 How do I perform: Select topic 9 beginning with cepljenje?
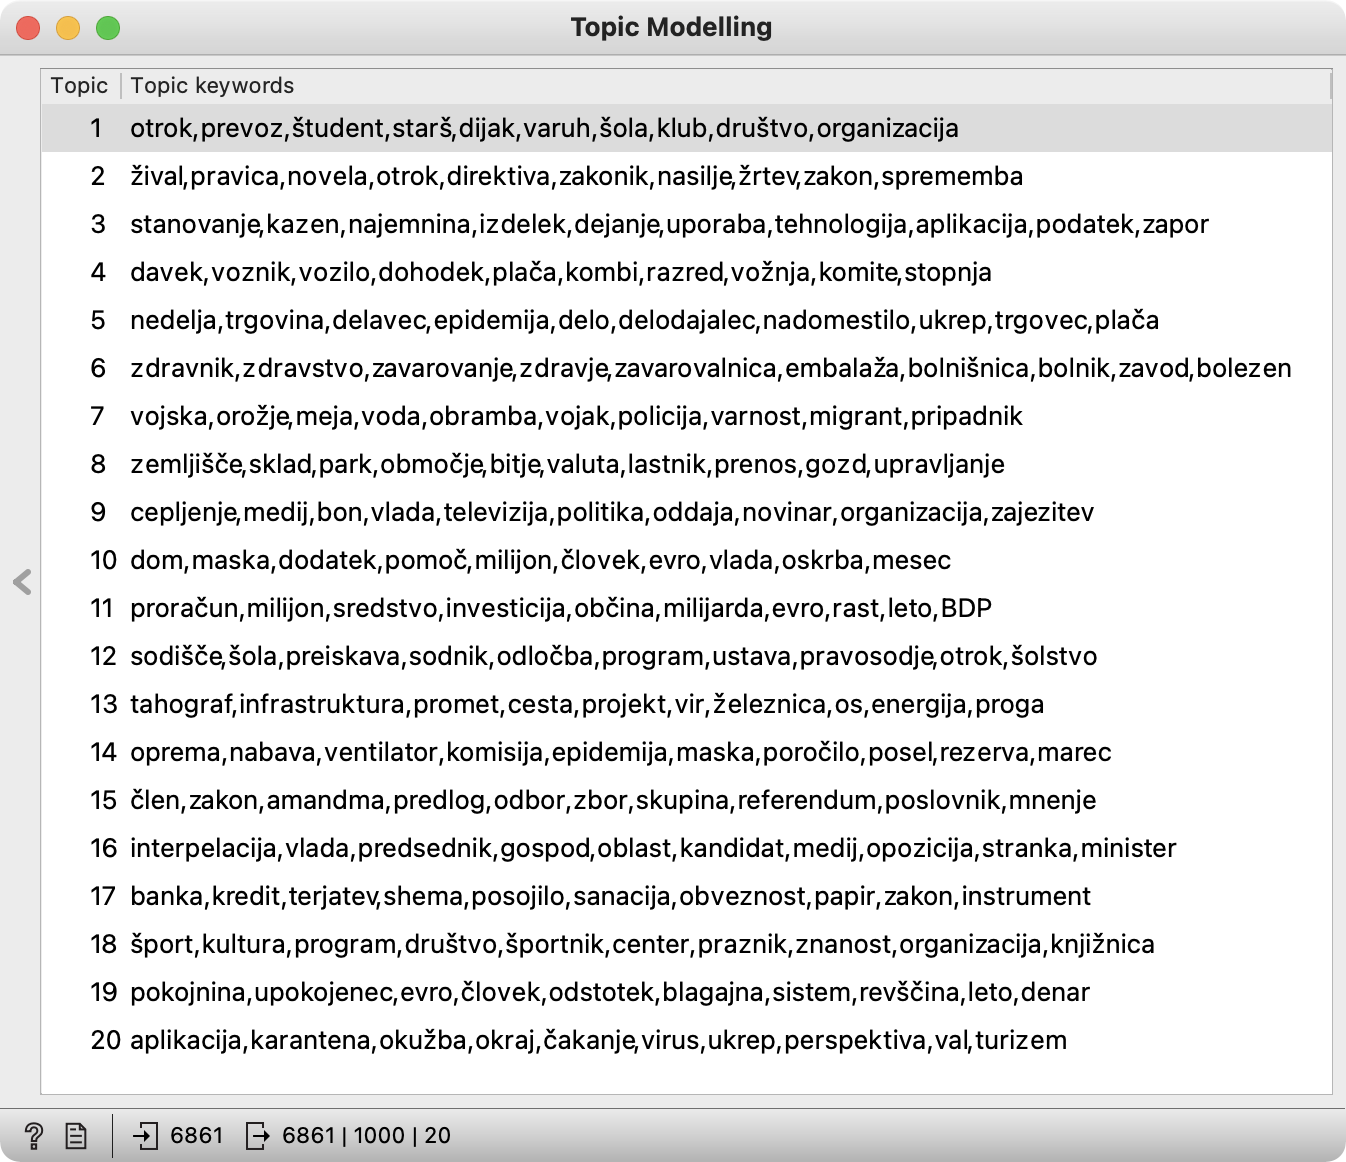pyautogui.click(x=612, y=512)
